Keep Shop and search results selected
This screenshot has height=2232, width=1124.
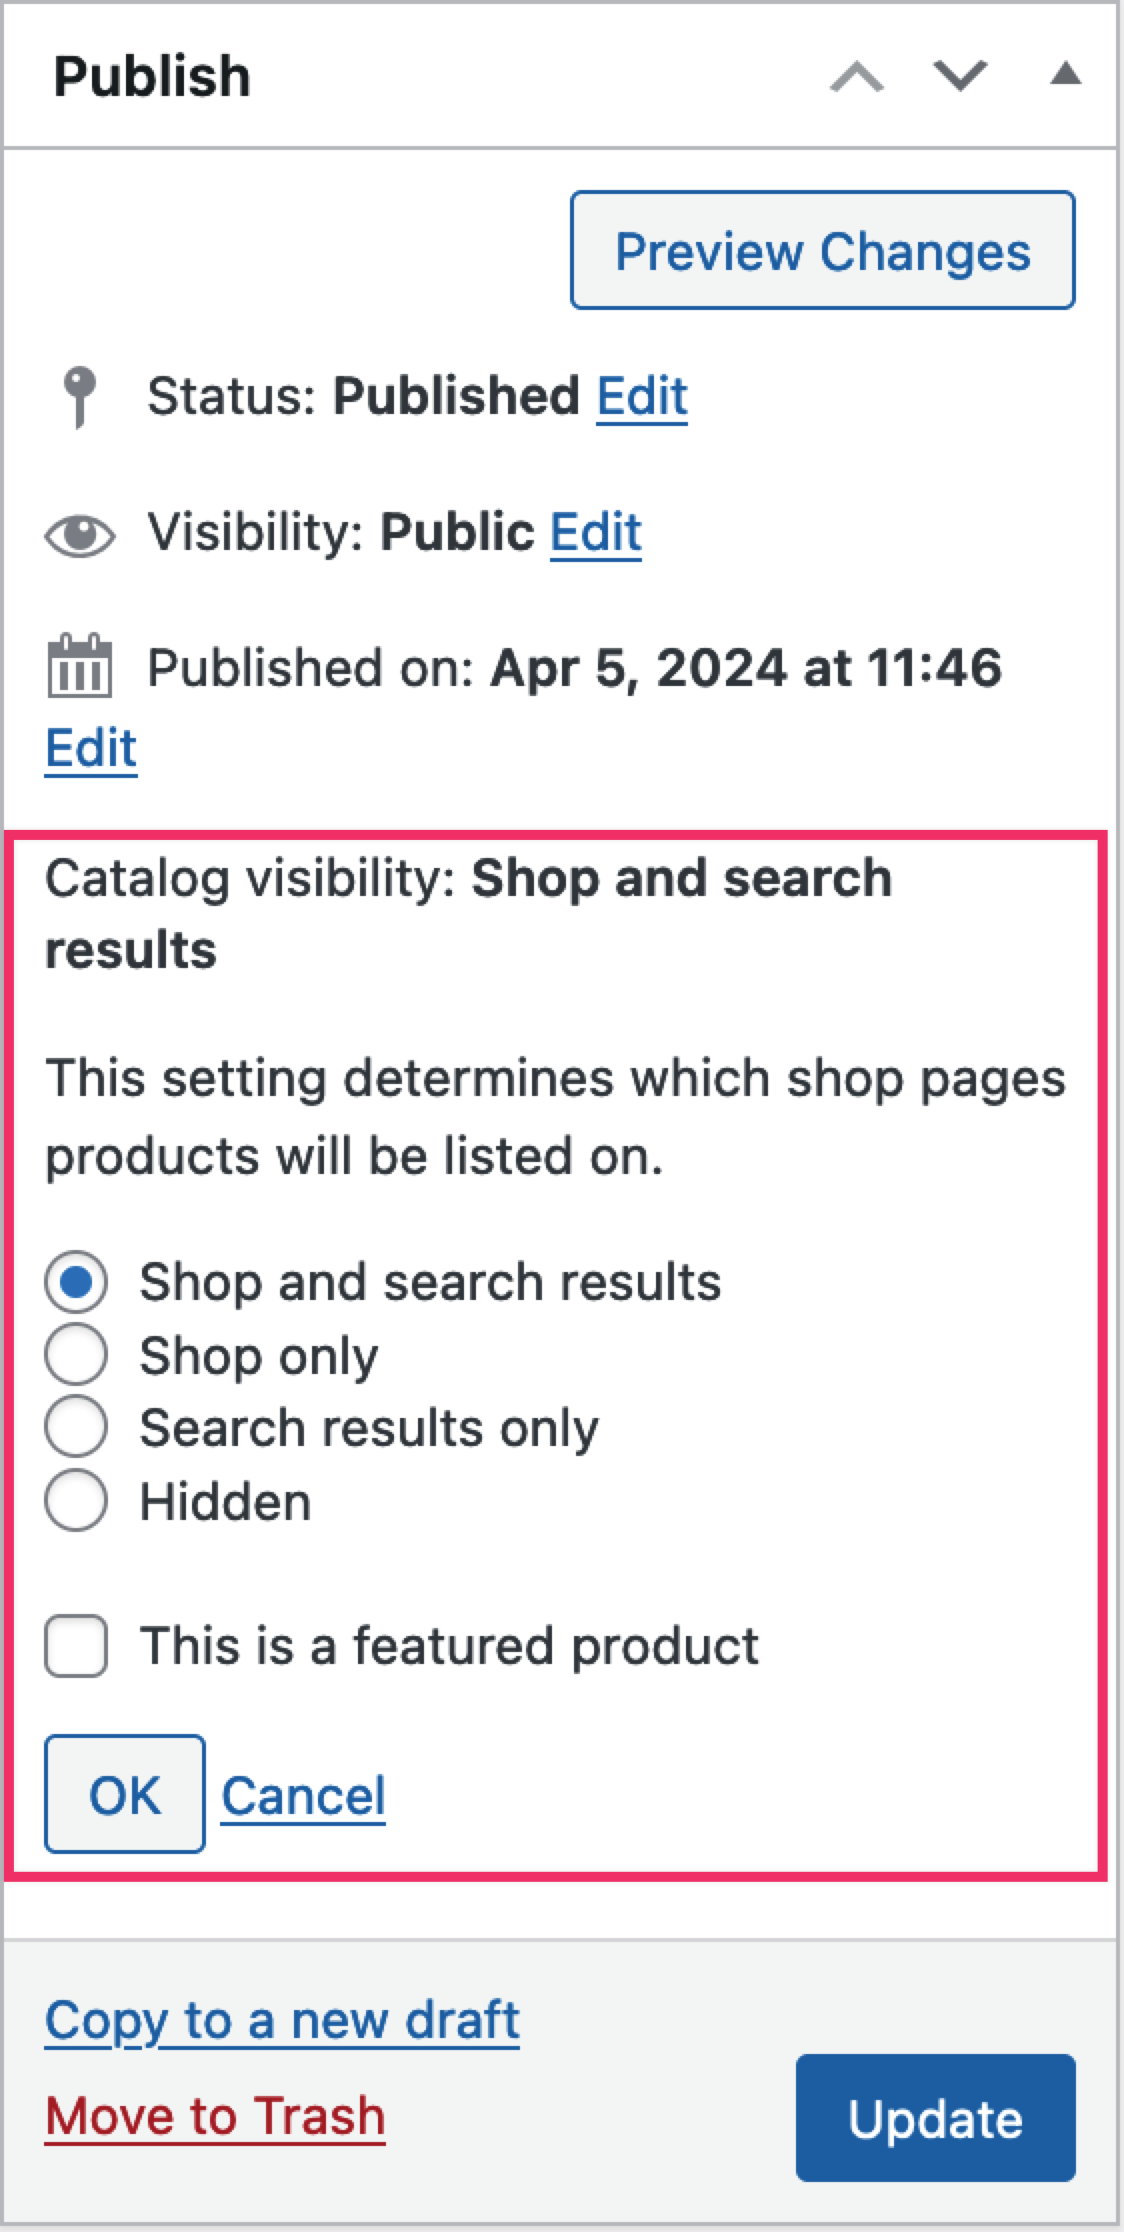[74, 1283]
